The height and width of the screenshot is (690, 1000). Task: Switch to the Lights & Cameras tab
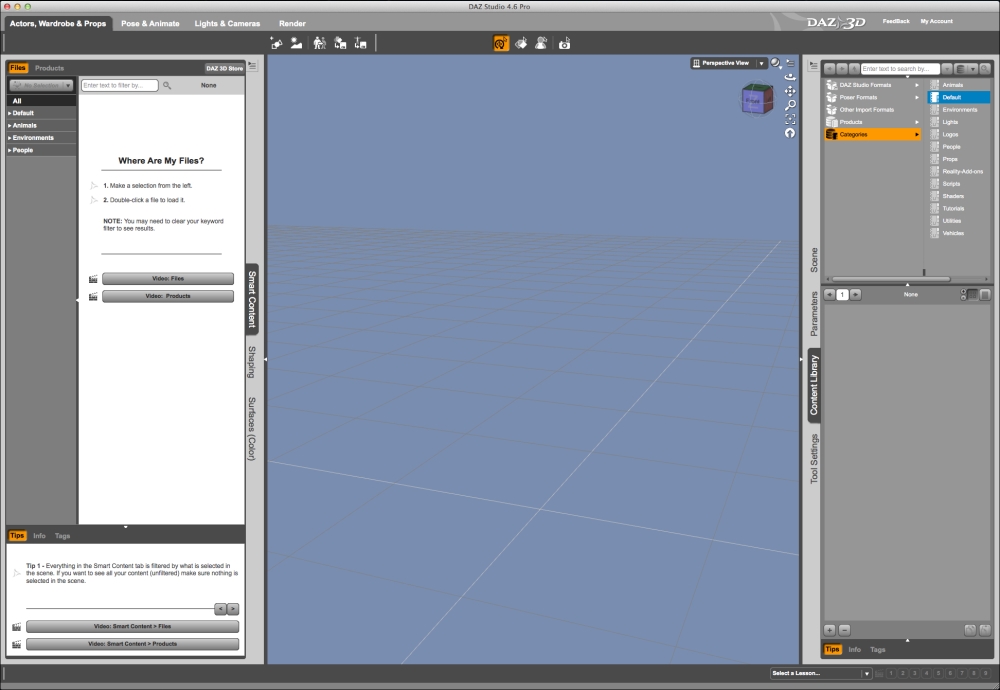tap(227, 24)
